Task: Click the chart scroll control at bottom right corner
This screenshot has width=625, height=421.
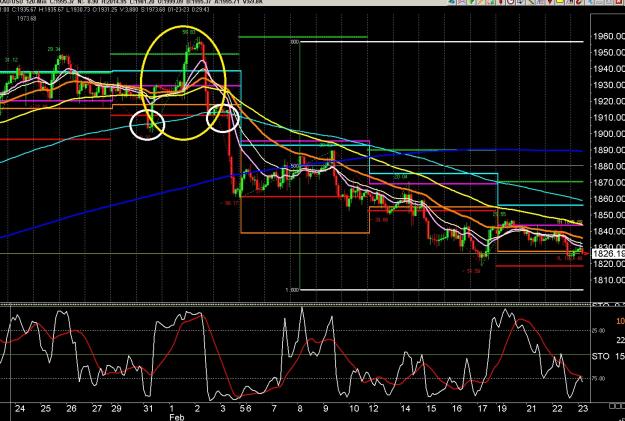Action: click(617, 406)
